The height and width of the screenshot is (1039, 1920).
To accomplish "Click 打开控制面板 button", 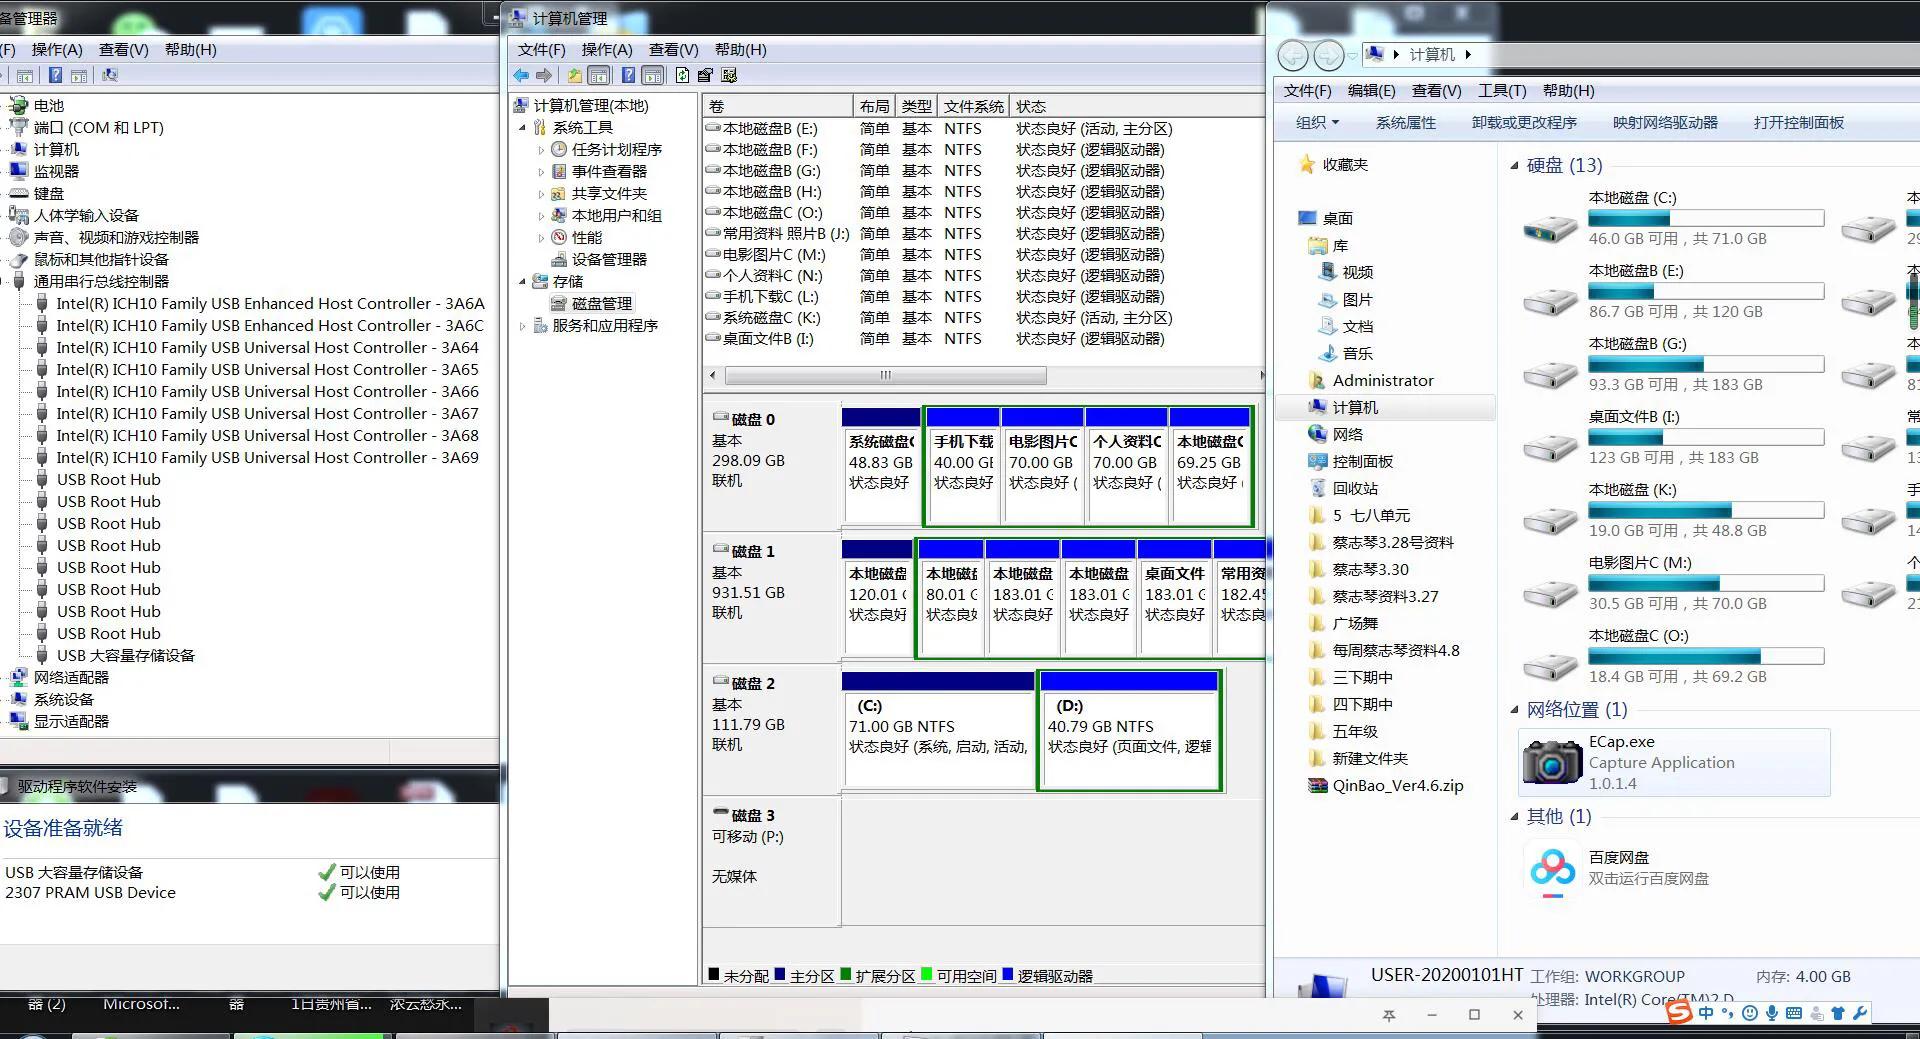I will [x=1798, y=123].
